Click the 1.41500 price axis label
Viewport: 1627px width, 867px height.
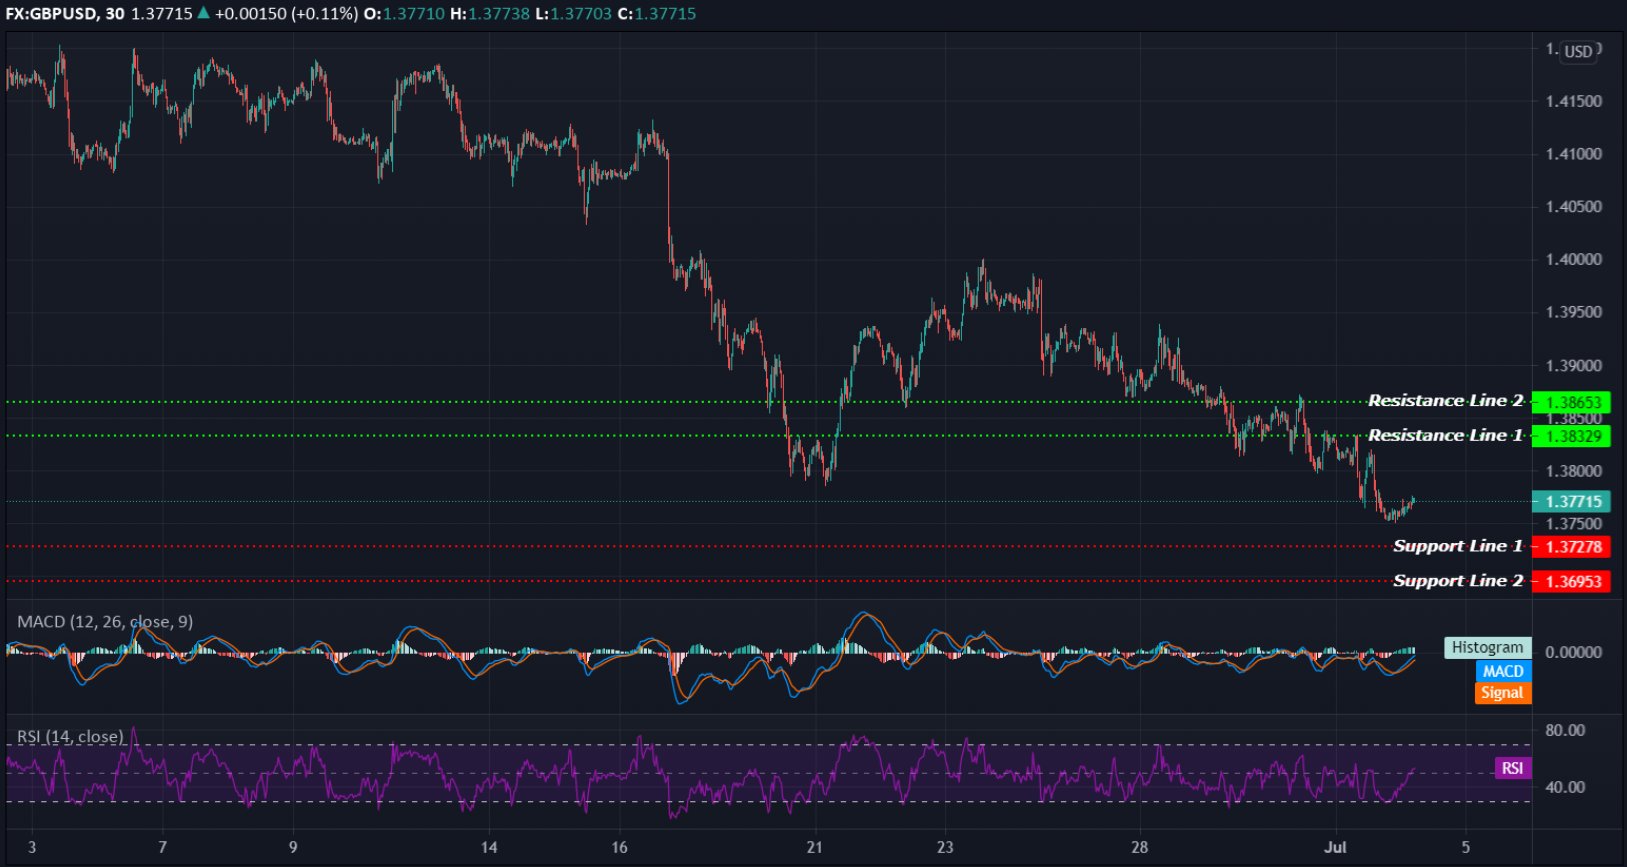point(1574,102)
